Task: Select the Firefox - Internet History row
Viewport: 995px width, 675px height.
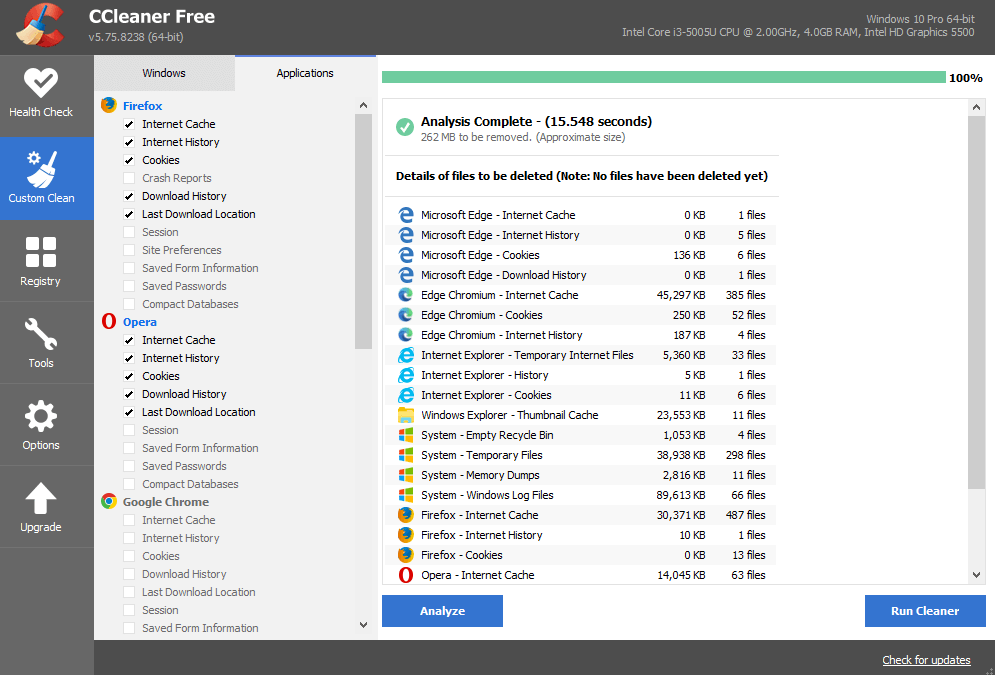Action: coord(581,535)
